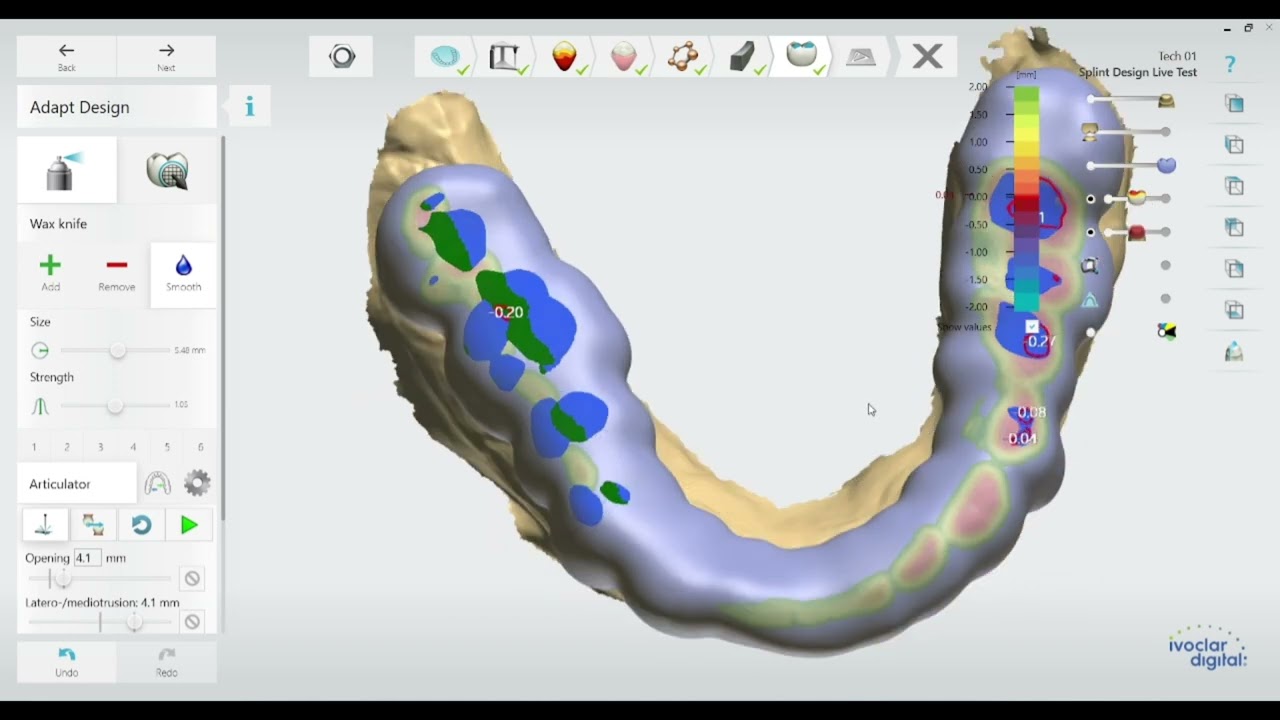Select the Add wax knife tool
Image resolution: width=1280 pixels, height=720 pixels.
pyautogui.click(x=50, y=274)
